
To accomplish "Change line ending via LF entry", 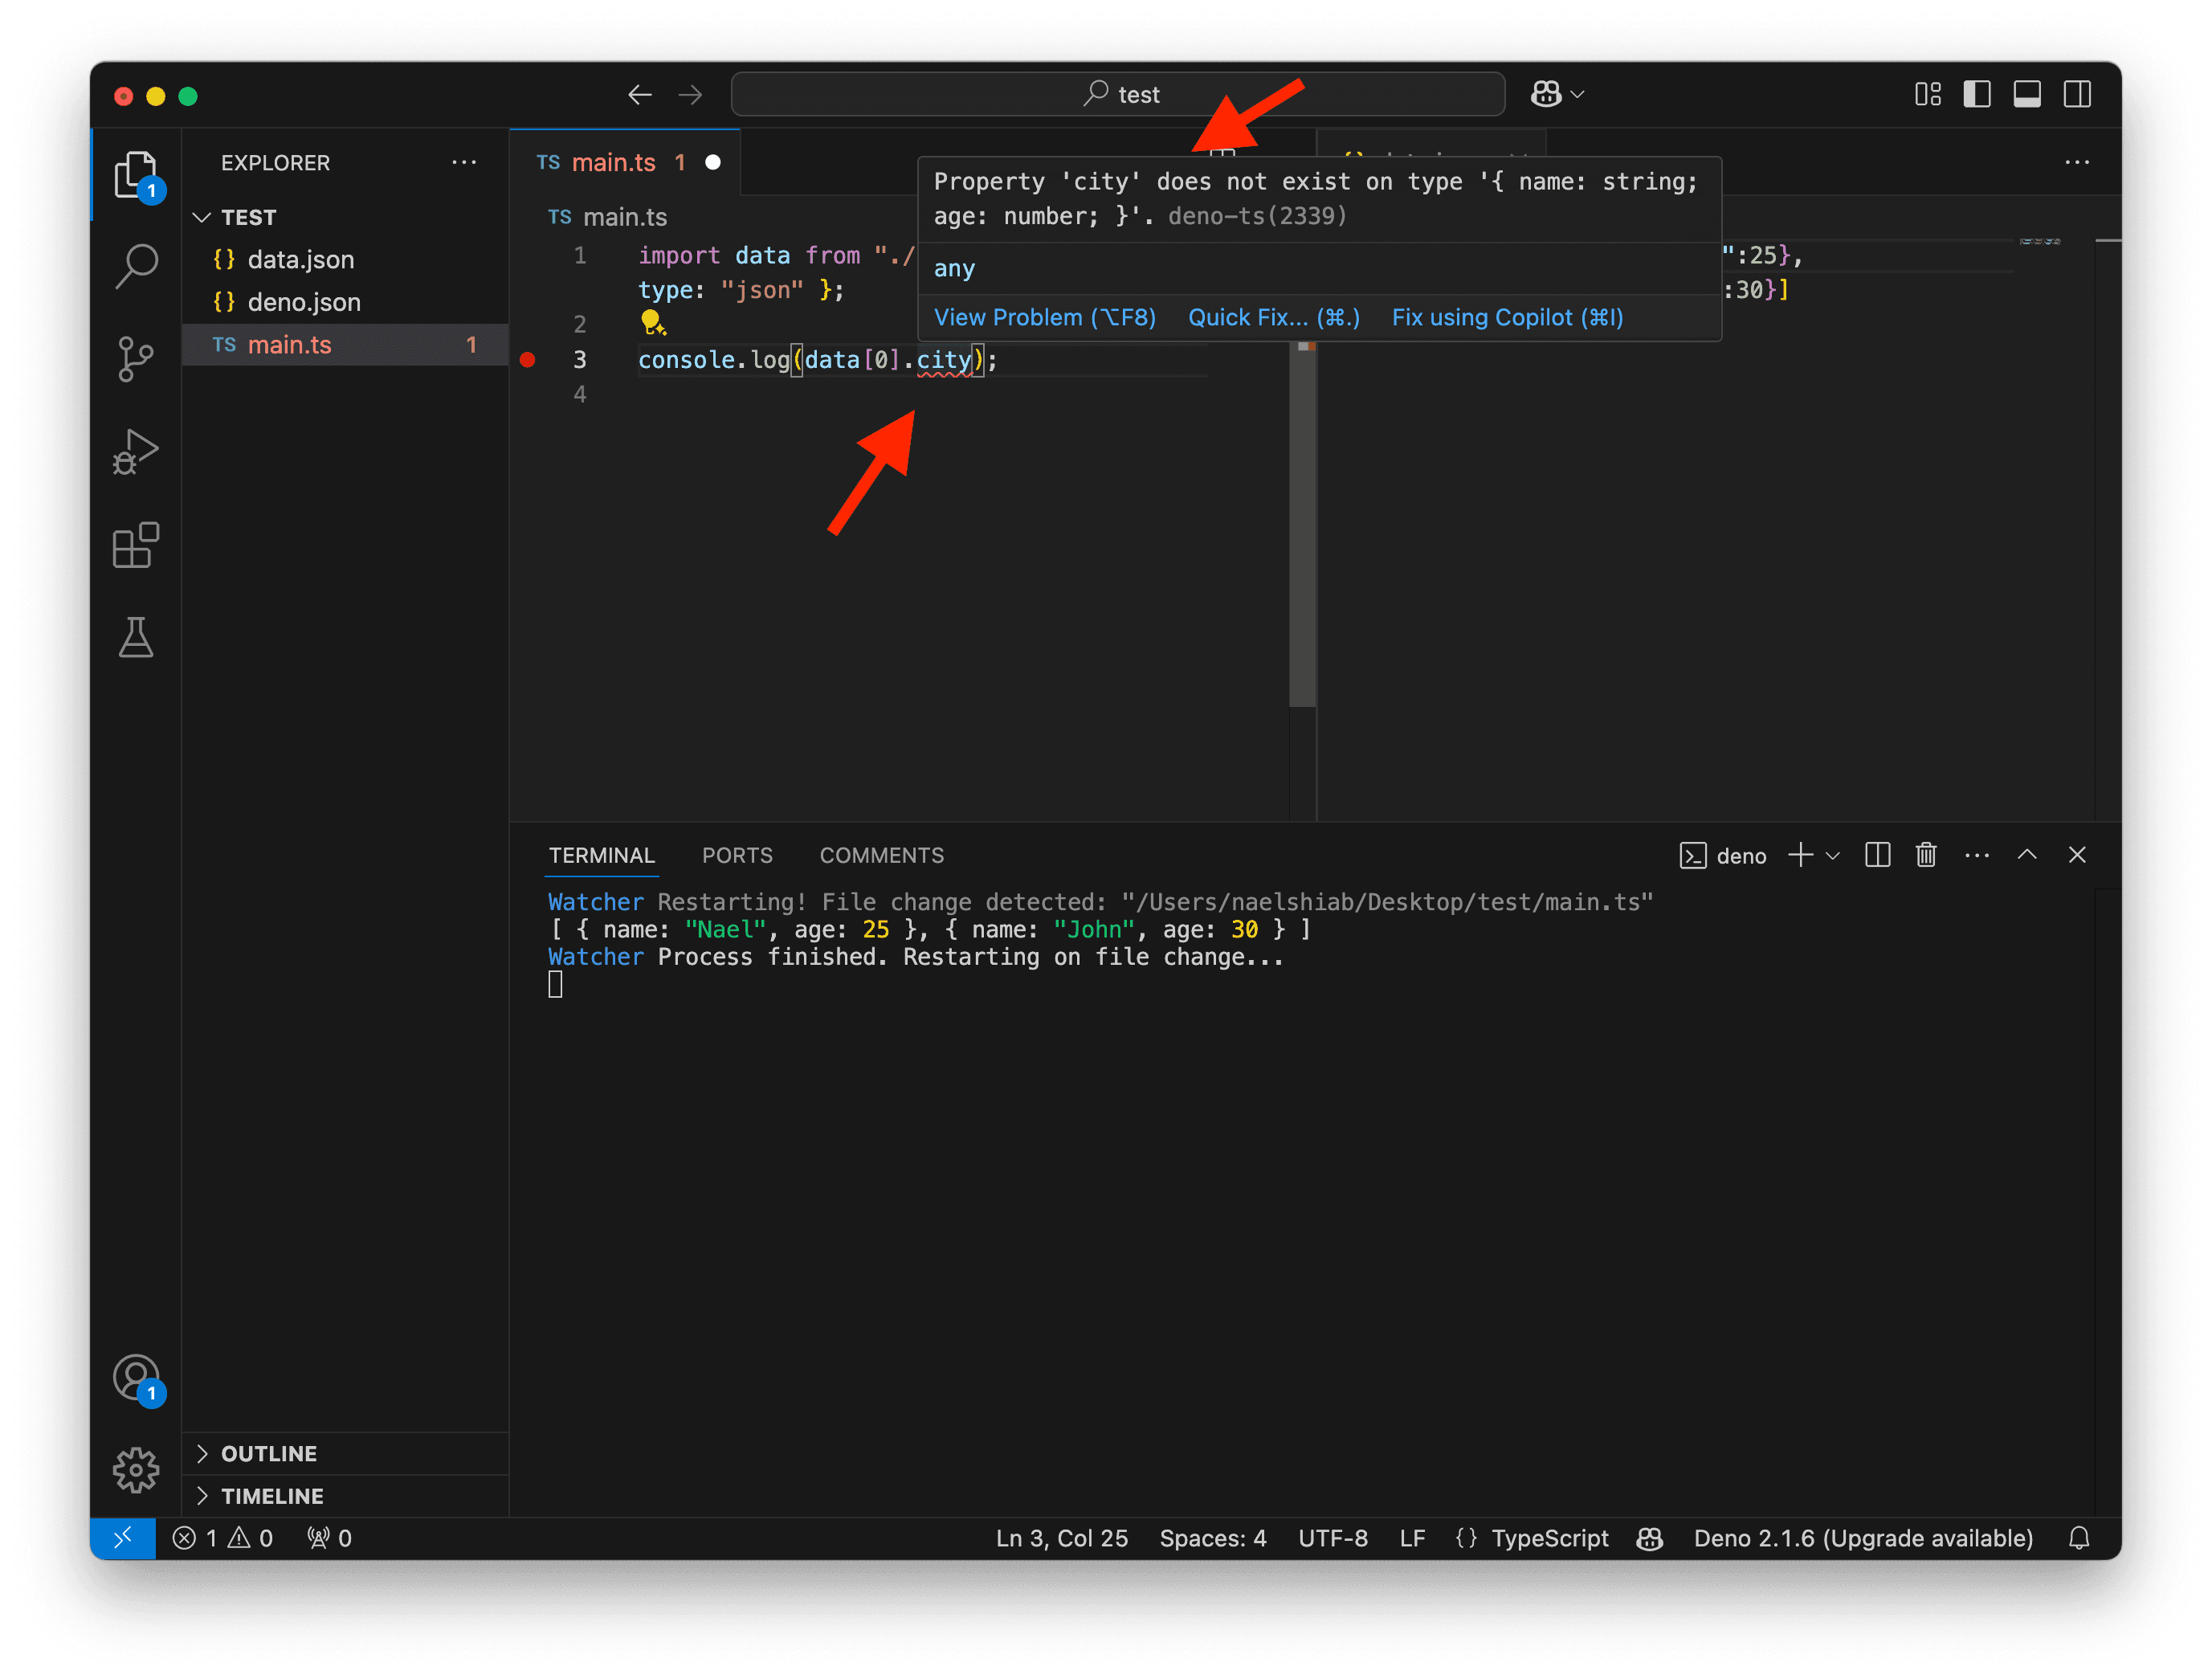I will click(x=1412, y=1538).
